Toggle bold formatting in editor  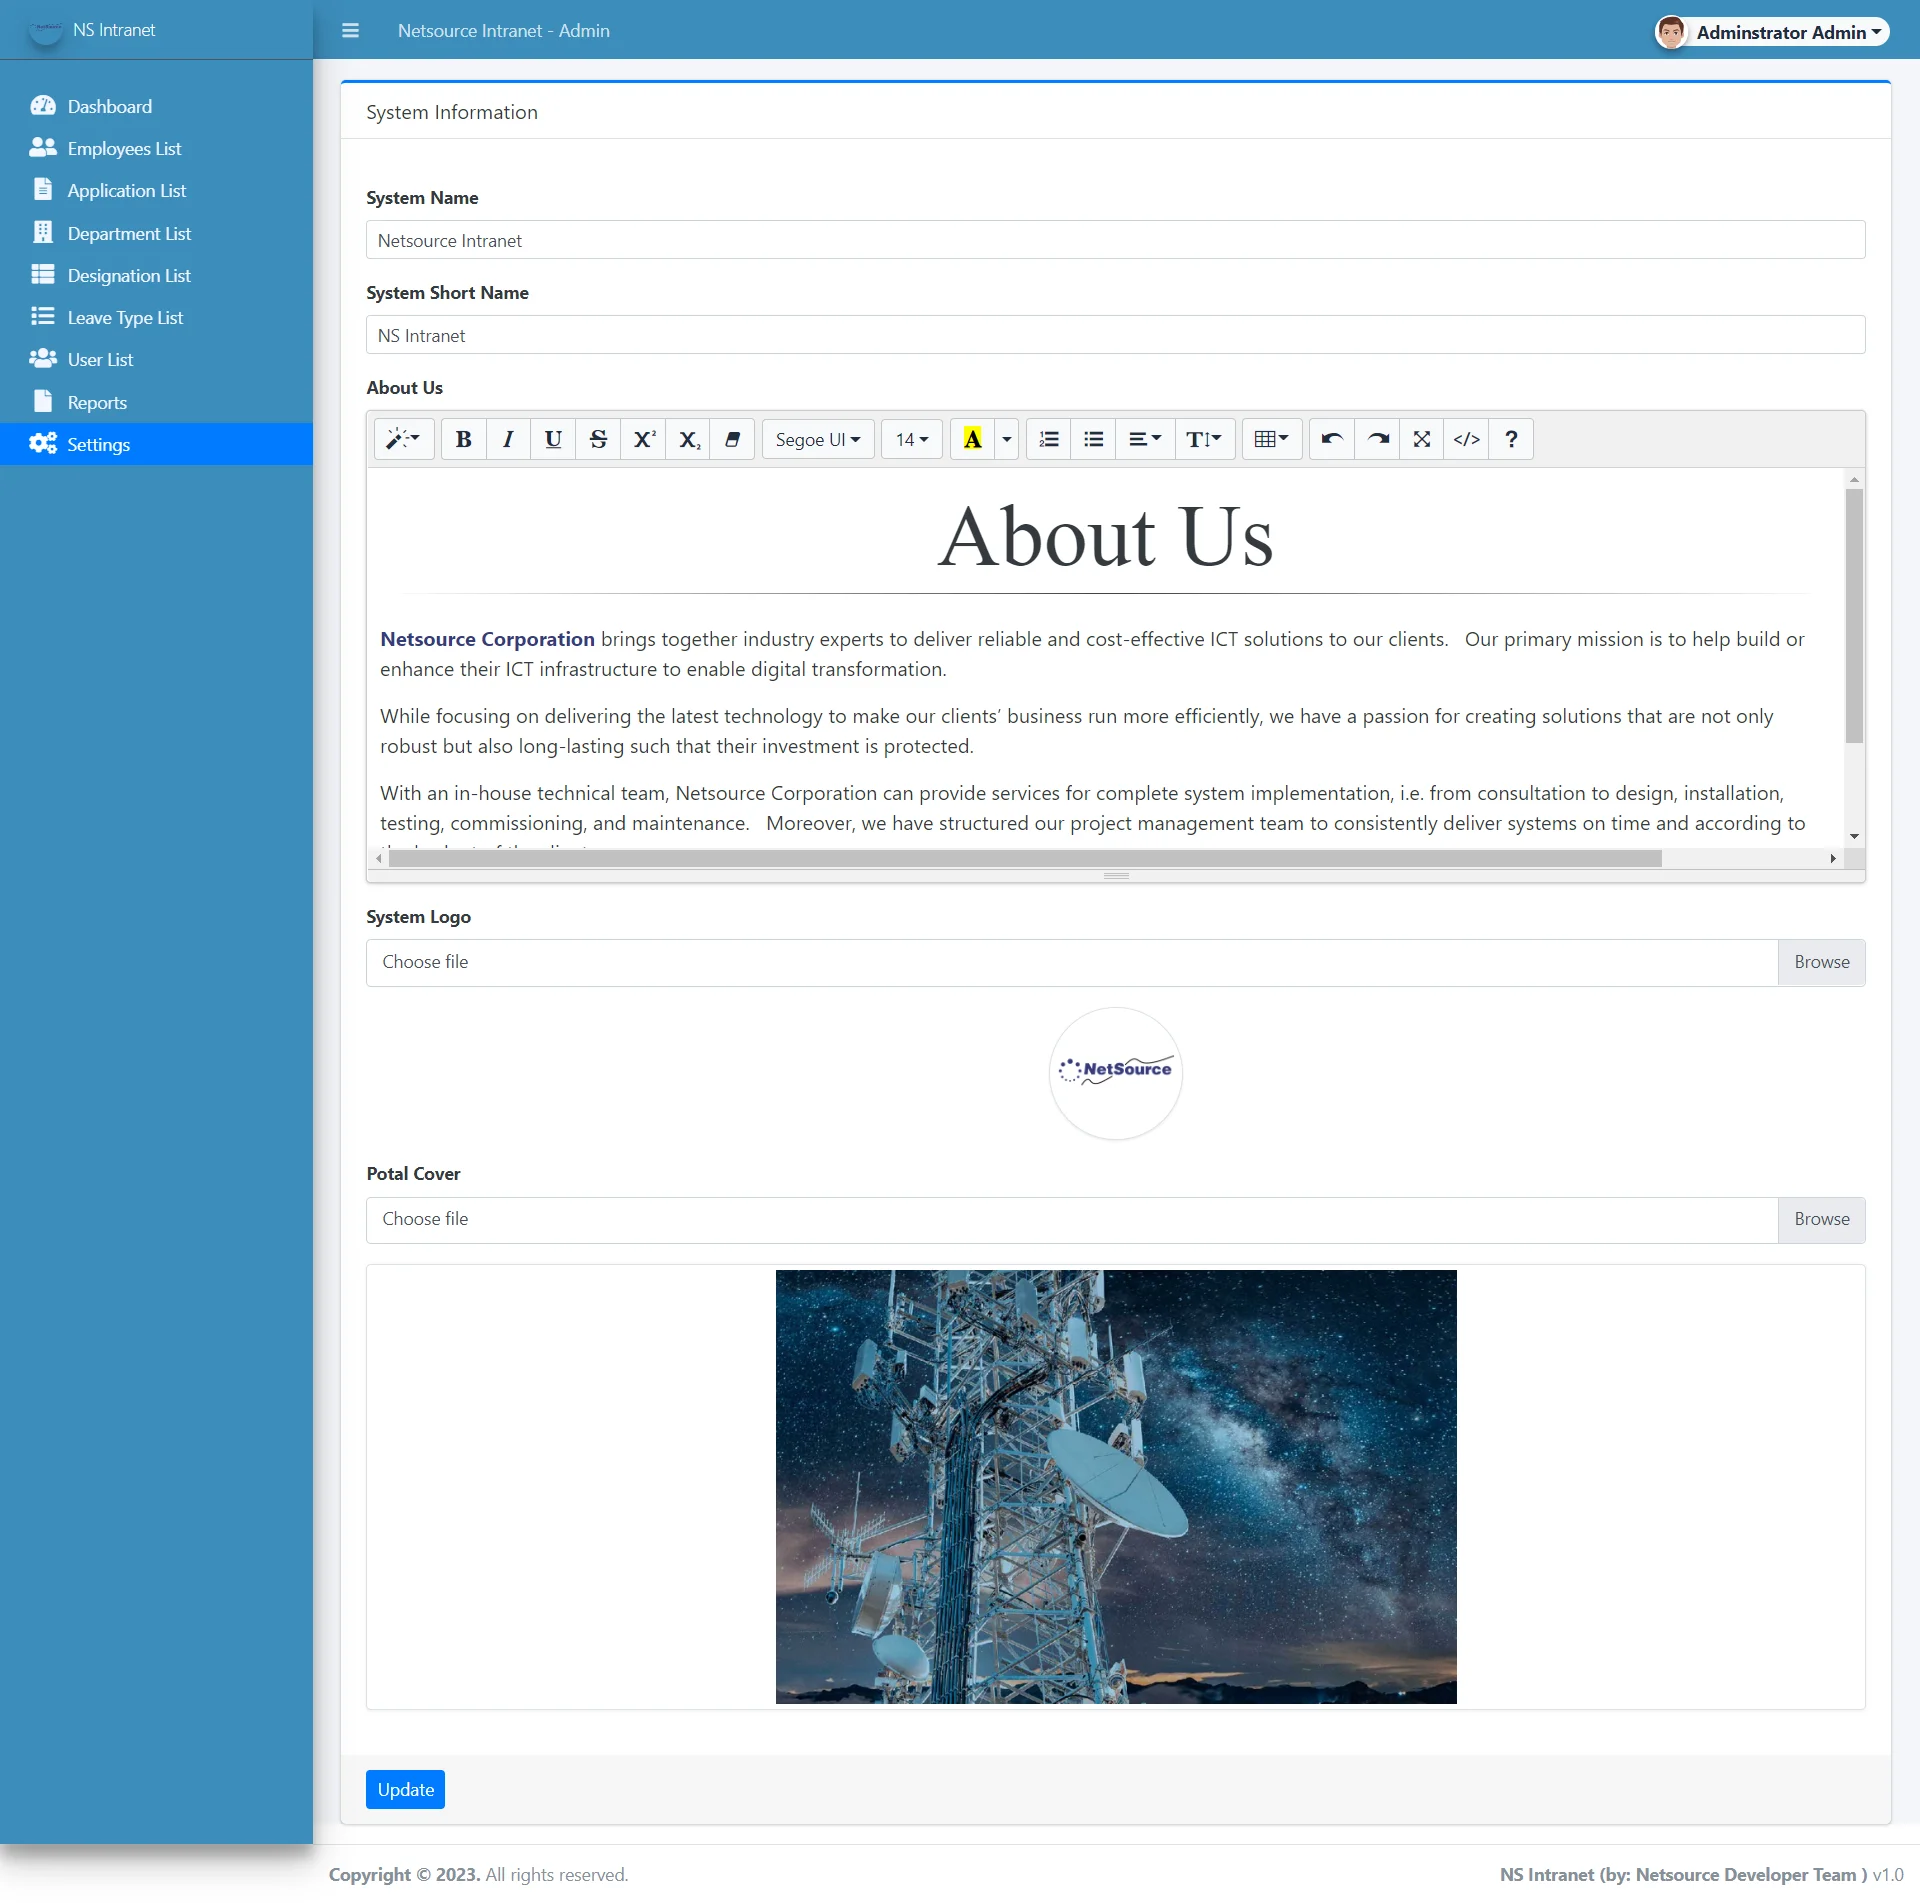464,439
